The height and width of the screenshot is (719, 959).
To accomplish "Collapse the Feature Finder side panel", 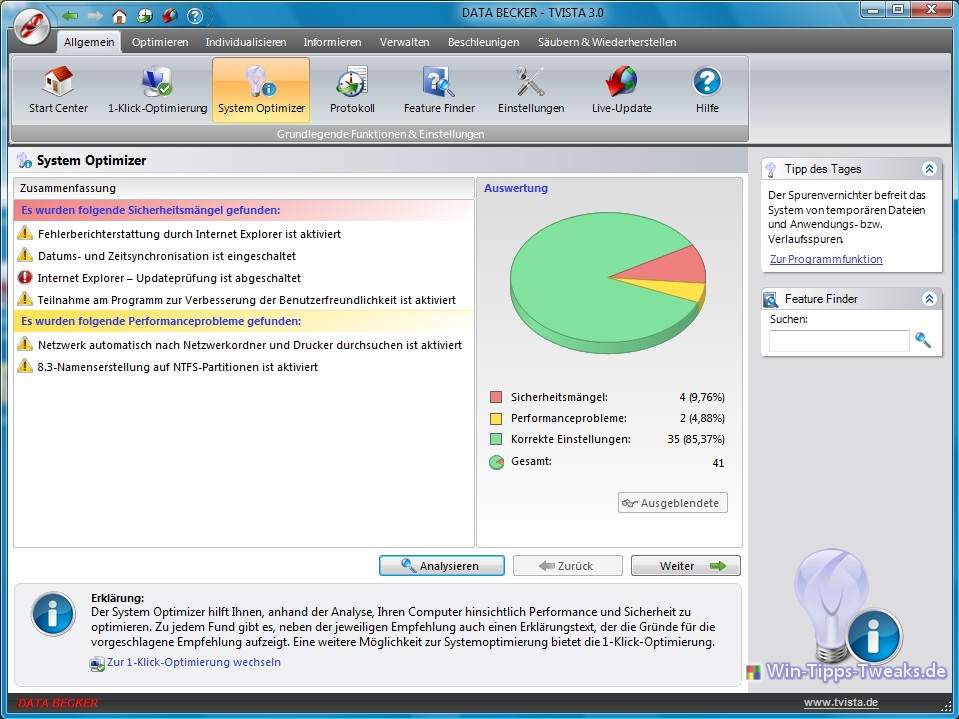I will tap(929, 298).
